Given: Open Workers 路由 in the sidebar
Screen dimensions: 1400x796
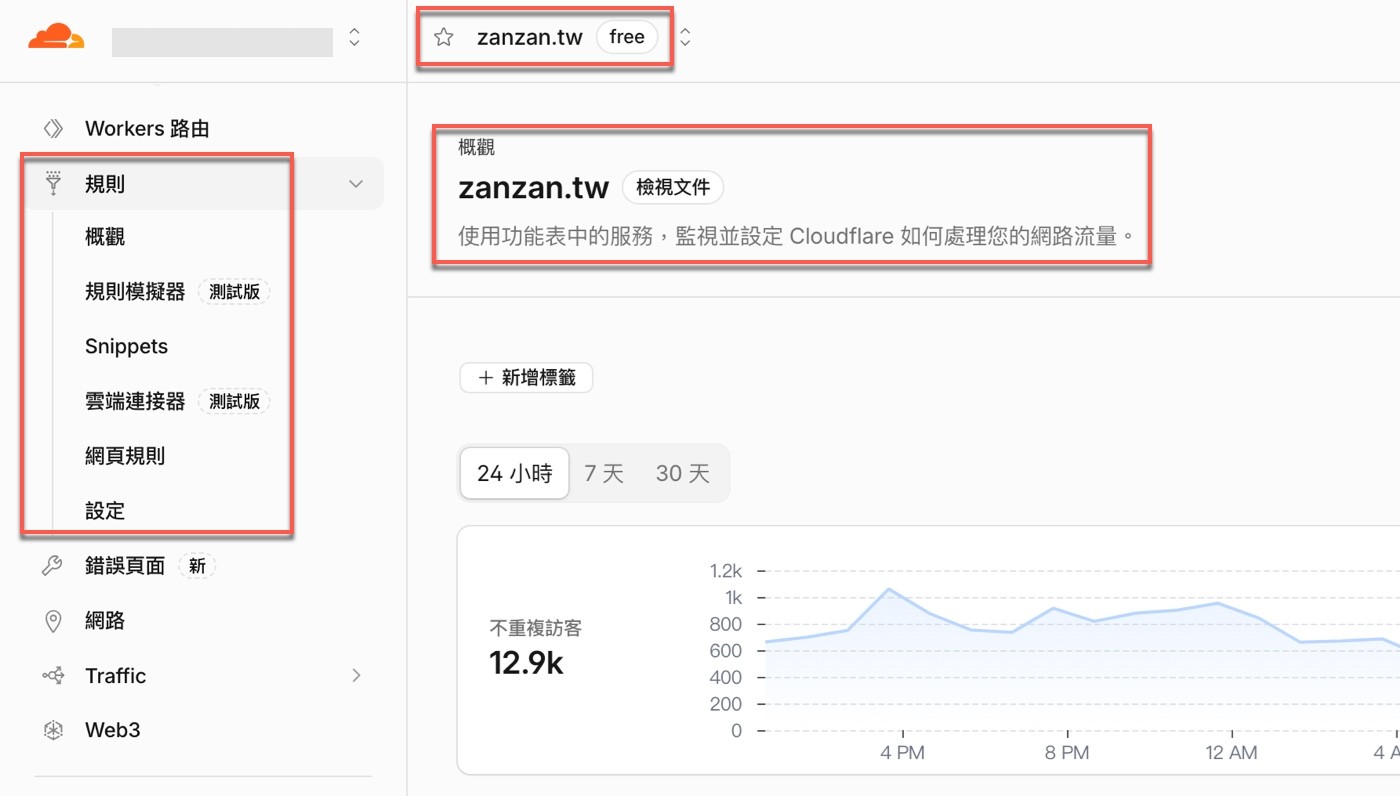Looking at the screenshot, I should pos(147,129).
